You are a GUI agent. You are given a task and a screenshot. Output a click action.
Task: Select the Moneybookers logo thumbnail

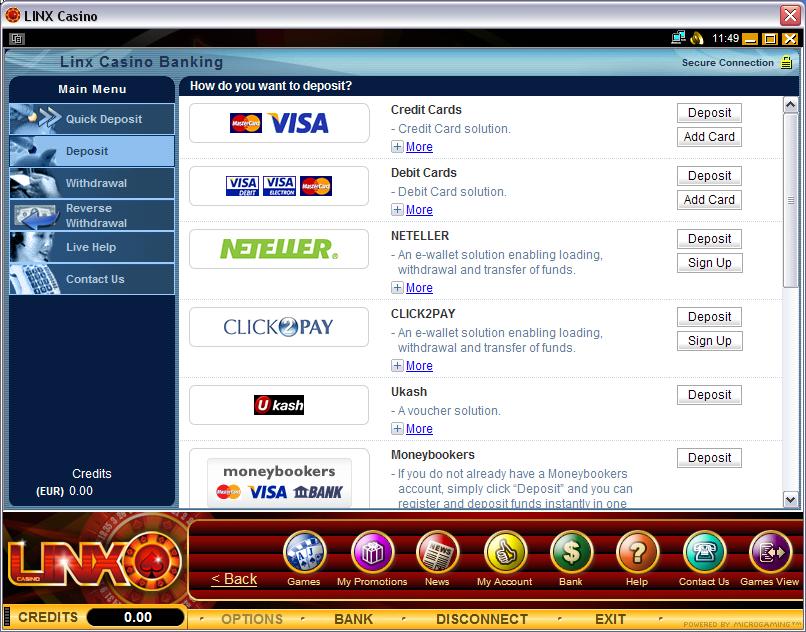279,481
